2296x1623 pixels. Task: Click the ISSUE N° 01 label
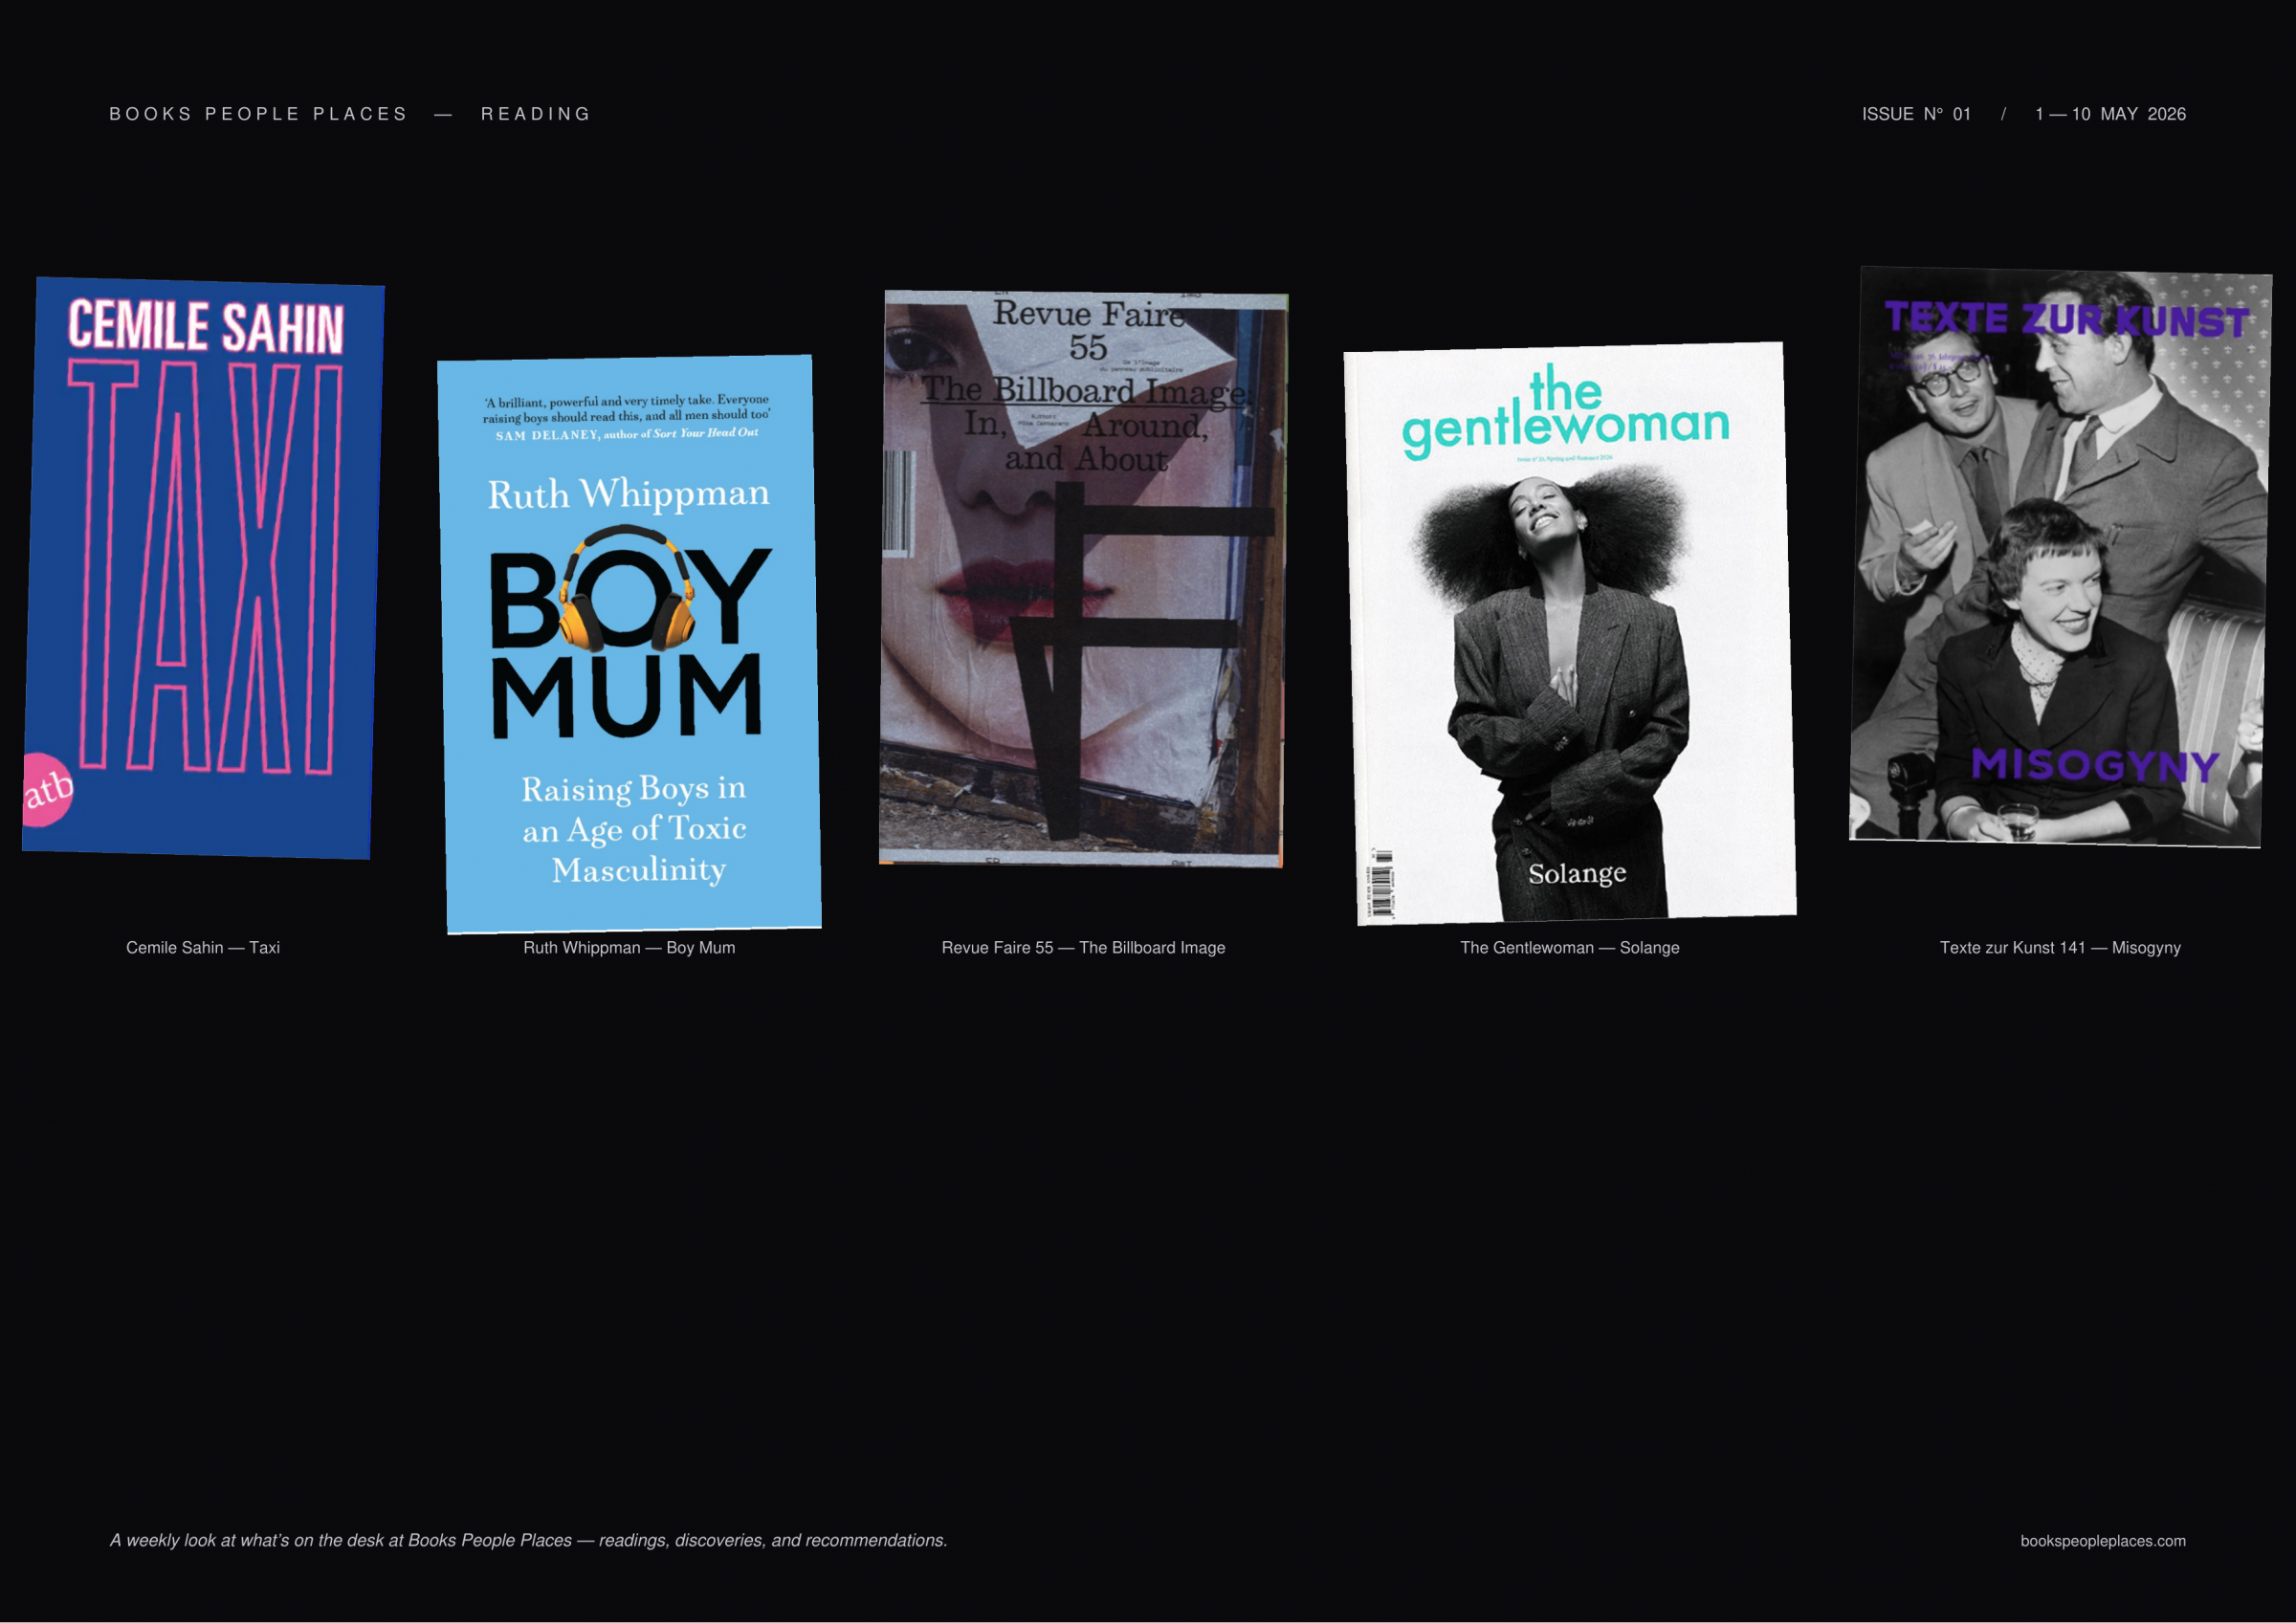point(1916,114)
